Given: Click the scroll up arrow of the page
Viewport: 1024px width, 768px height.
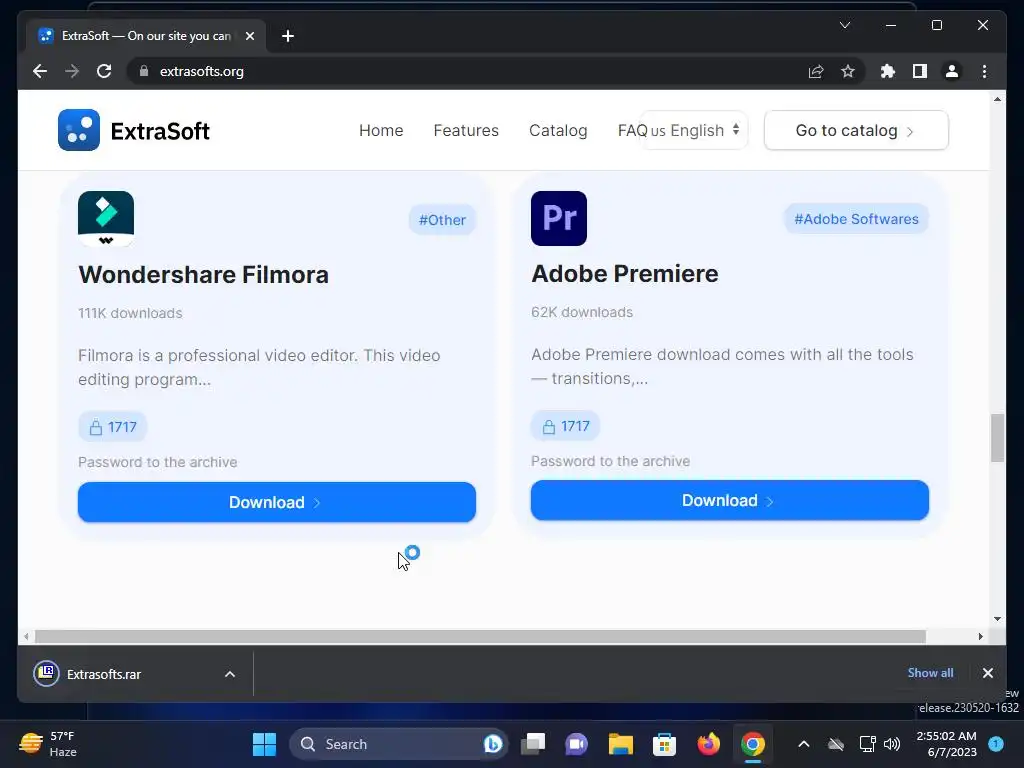Looking at the screenshot, I should (x=997, y=99).
